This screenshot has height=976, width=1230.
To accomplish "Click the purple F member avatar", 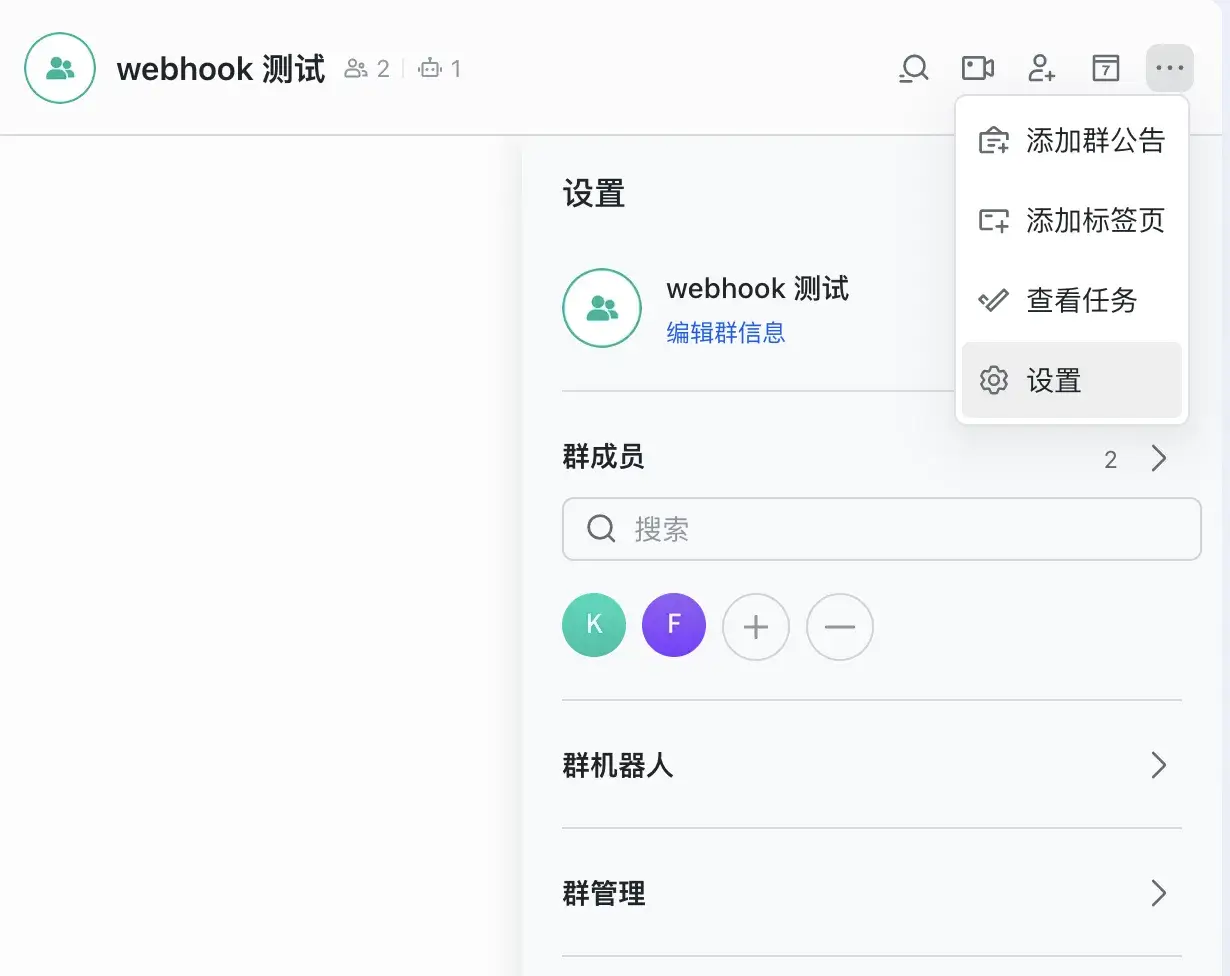I will point(674,626).
